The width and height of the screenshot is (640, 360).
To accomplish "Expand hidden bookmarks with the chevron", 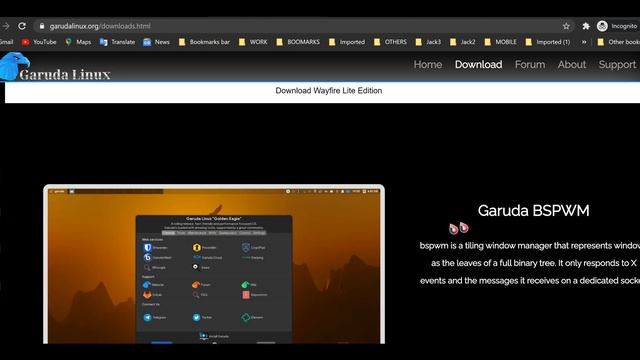I will [584, 42].
